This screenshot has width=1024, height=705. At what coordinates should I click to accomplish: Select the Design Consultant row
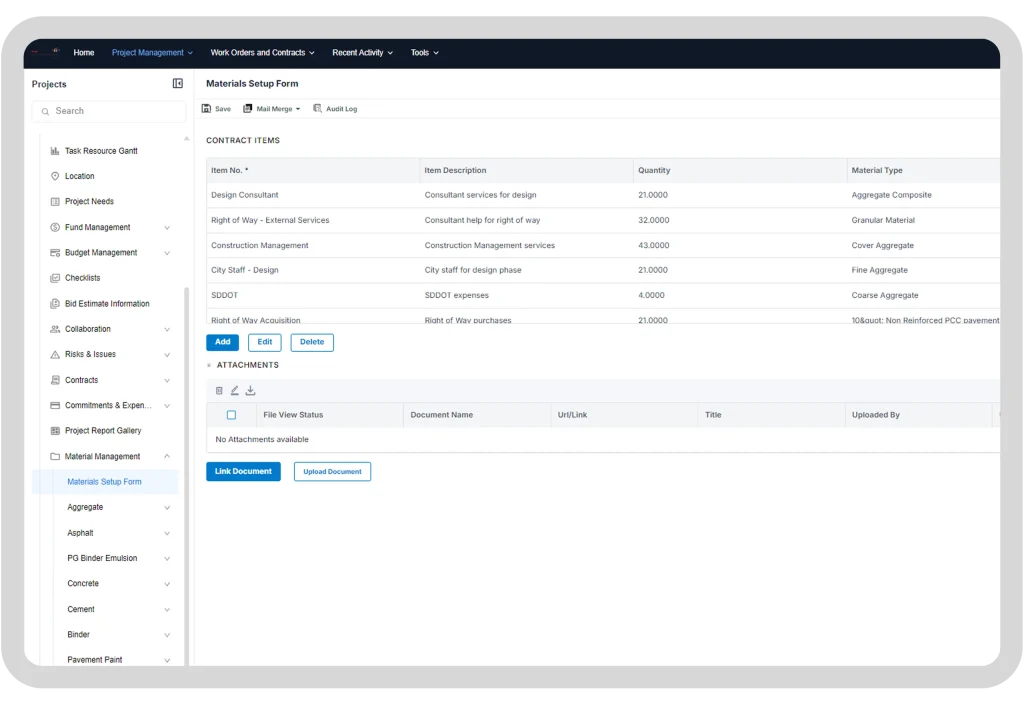tap(603, 195)
